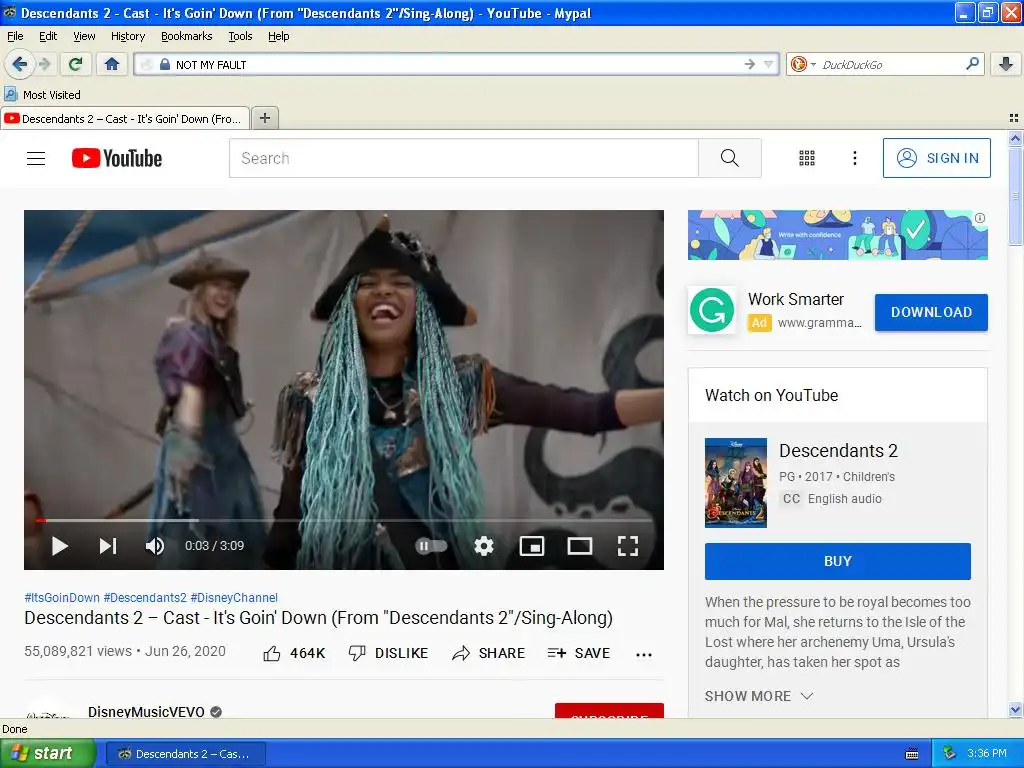Click the list all tabs icon
The height and width of the screenshot is (768, 1024).
click(x=1014, y=118)
